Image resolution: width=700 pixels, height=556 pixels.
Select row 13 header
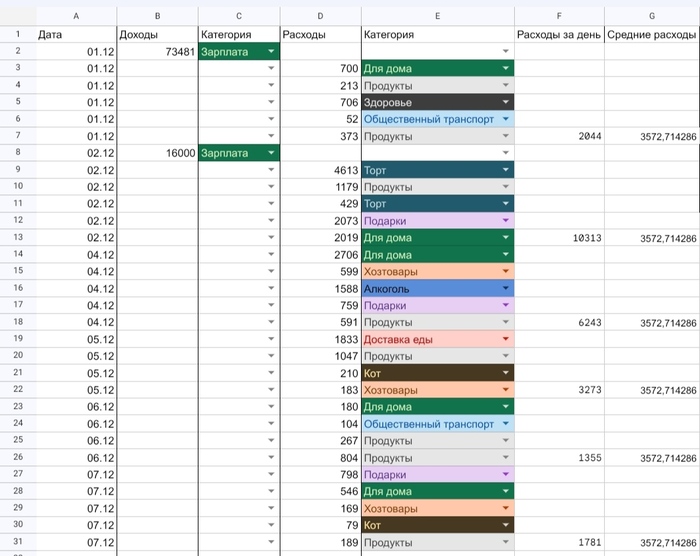click(18, 237)
